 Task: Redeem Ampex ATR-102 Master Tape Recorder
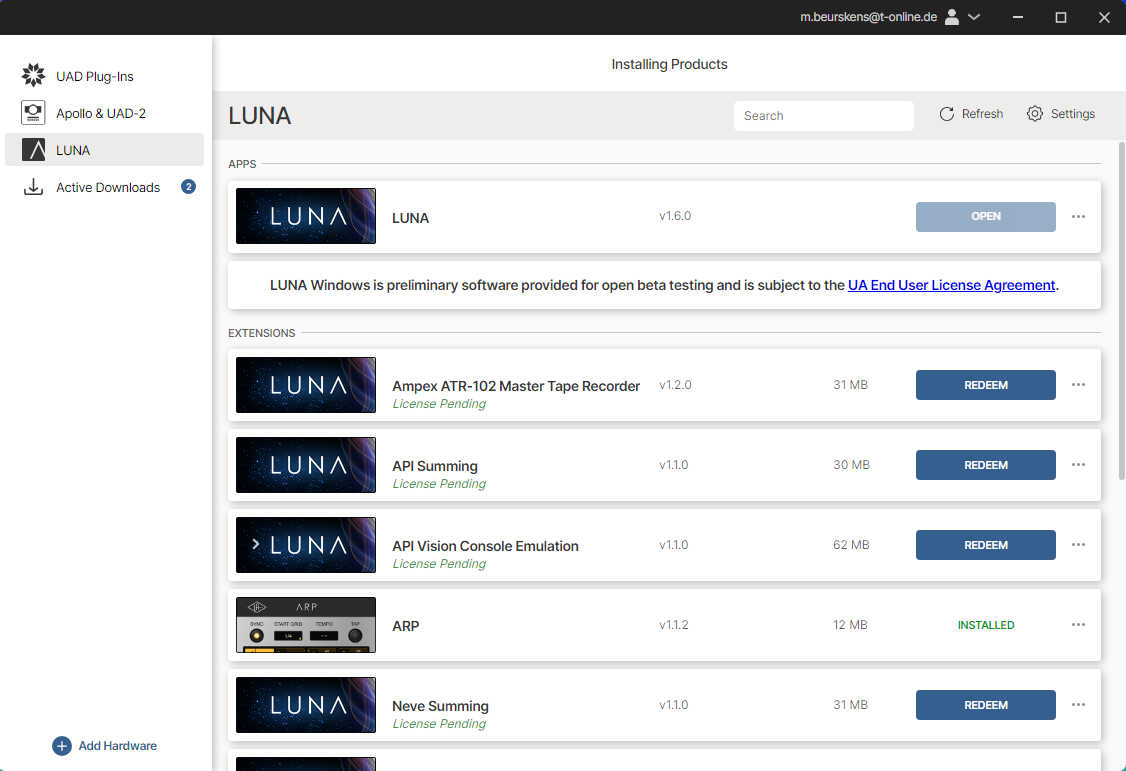coord(985,385)
